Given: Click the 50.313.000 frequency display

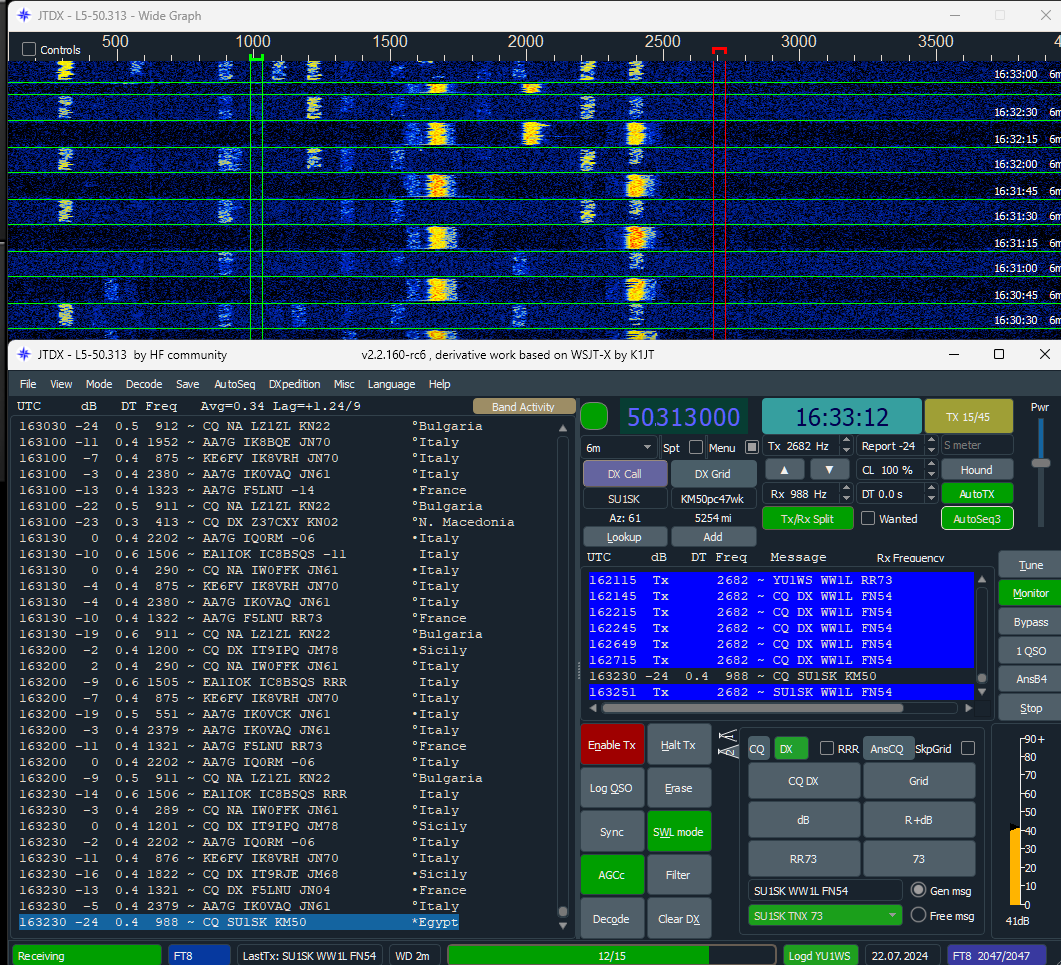Looking at the screenshot, I should (x=683, y=417).
